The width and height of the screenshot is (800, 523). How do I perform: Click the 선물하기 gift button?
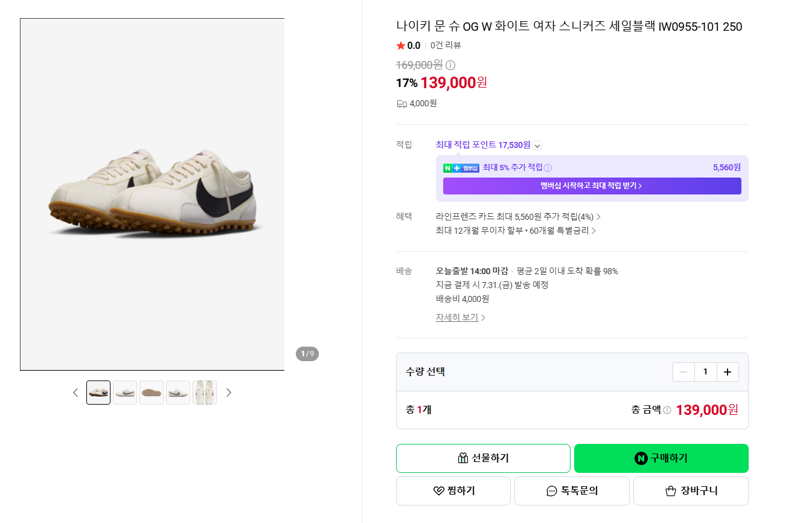pyautogui.click(x=483, y=458)
